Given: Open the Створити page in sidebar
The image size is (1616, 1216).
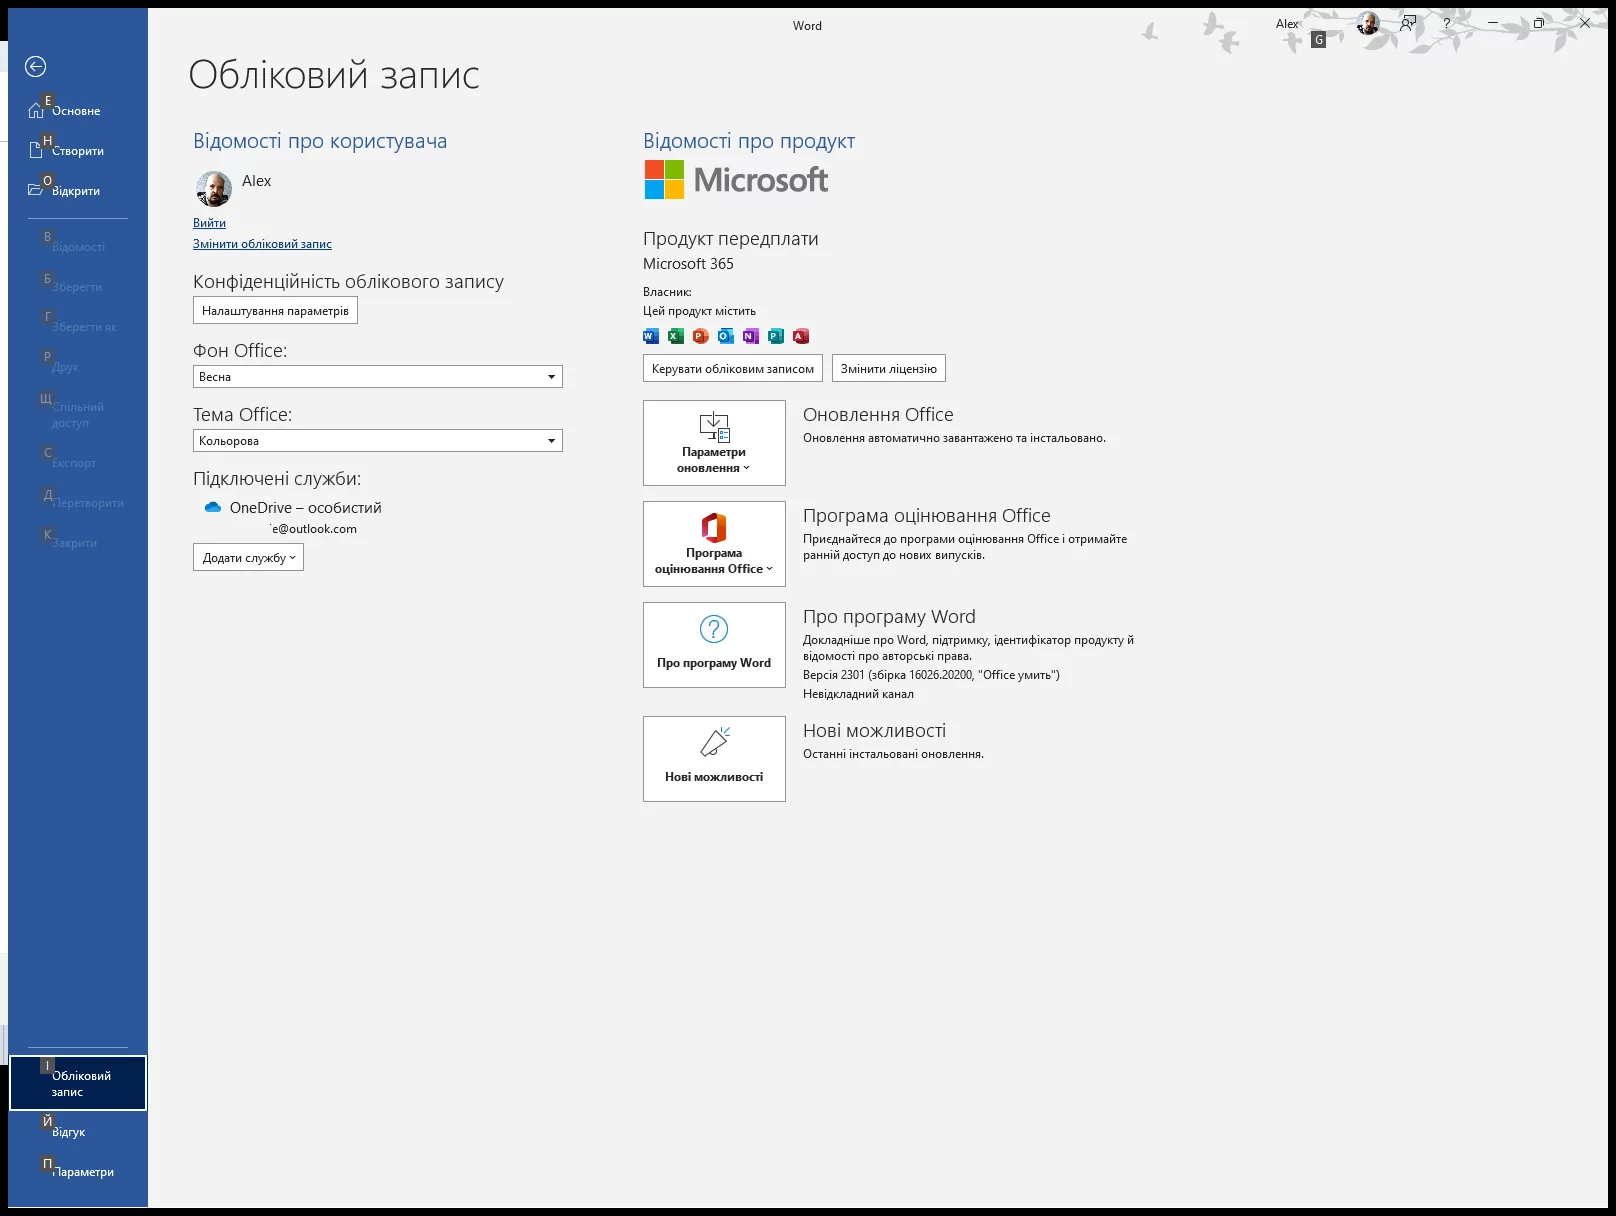Looking at the screenshot, I should point(78,150).
